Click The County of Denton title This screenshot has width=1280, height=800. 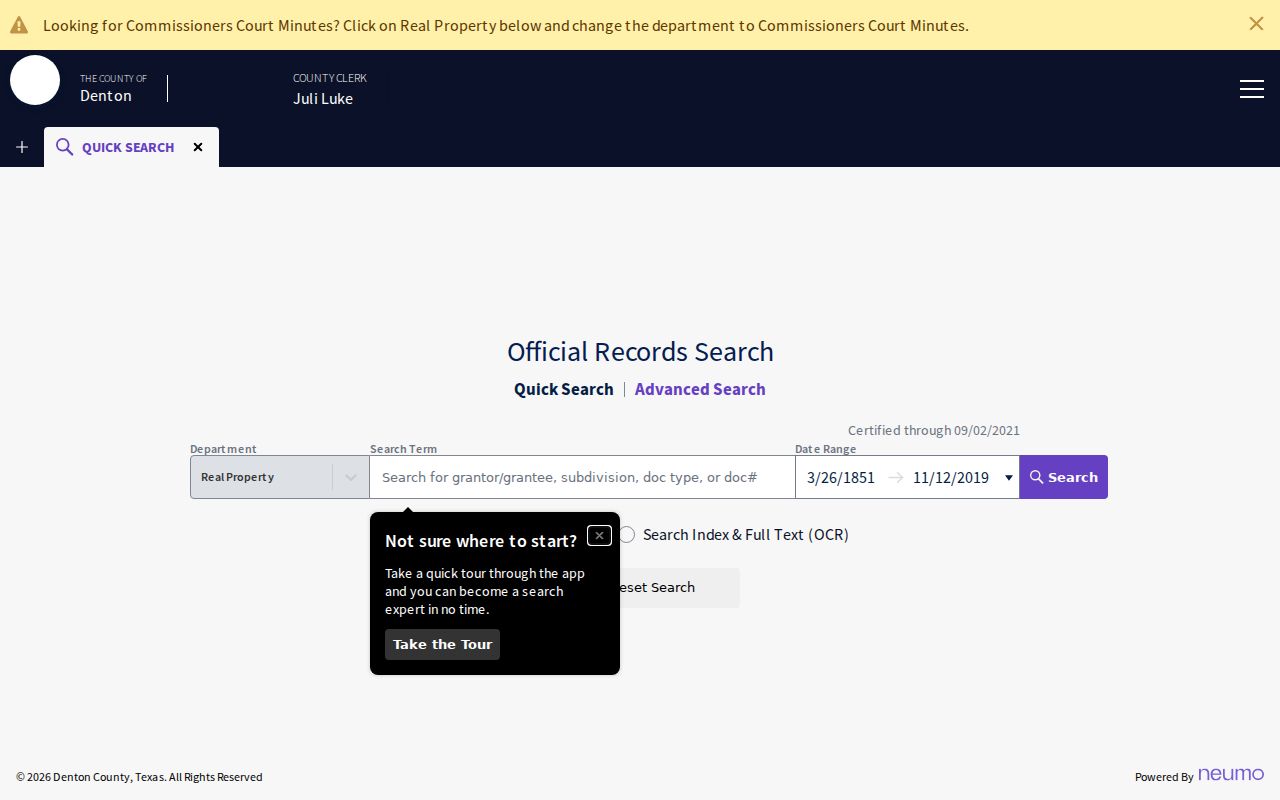tap(113, 88)
